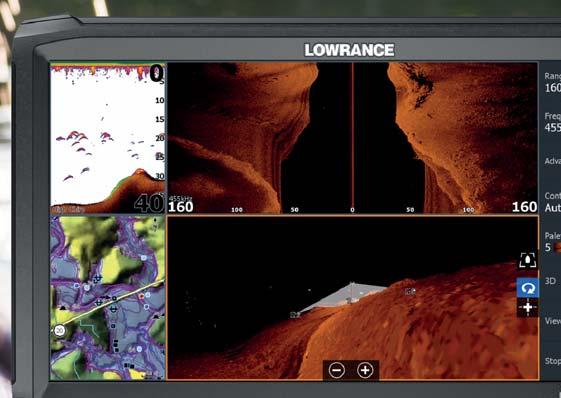Open the Advanced menu entry
Screen dimensions: 561x398
(552, 161)
